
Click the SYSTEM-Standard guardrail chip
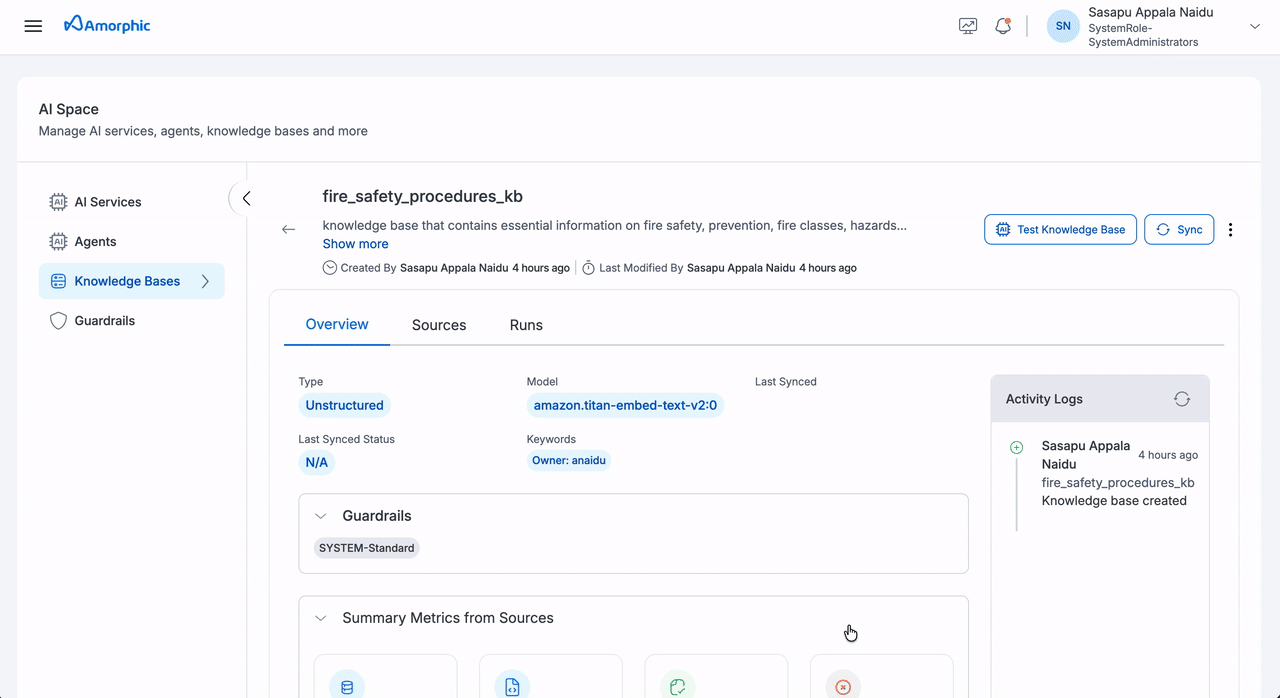(x=366, y=547)
